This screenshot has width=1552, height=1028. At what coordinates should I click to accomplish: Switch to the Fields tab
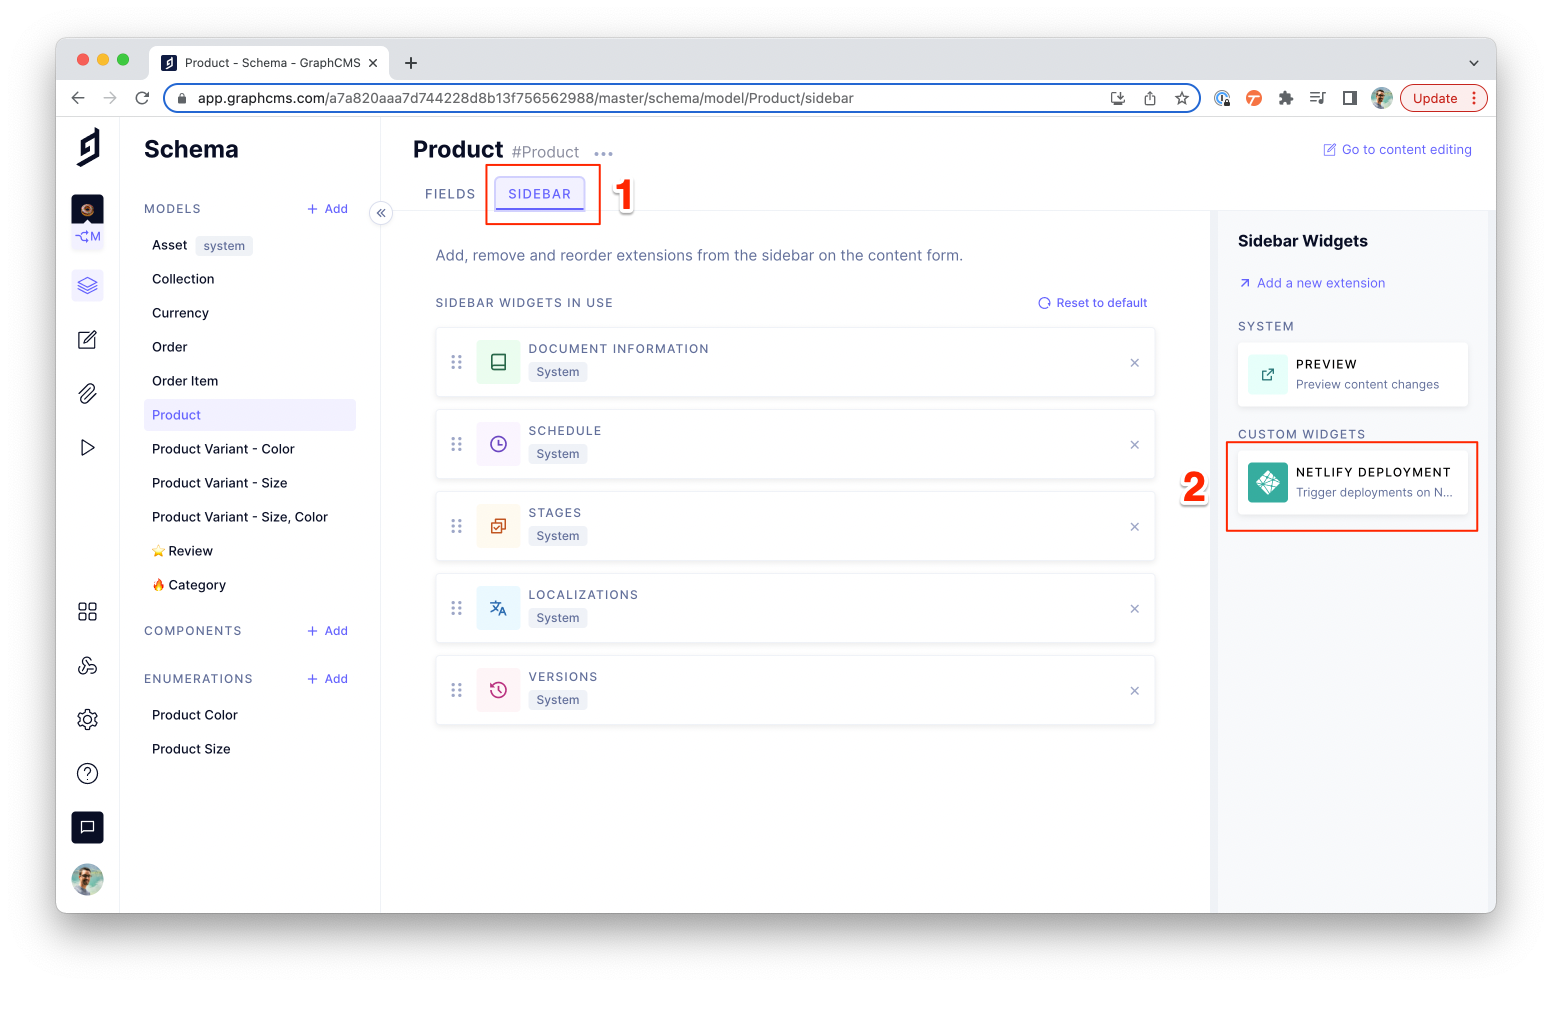click(x=450, y=194)
